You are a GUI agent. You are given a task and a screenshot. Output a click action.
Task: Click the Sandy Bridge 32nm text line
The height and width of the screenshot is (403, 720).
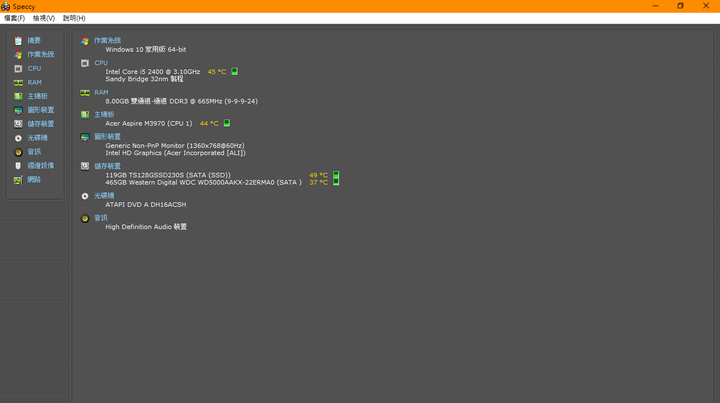click(144, 79)
